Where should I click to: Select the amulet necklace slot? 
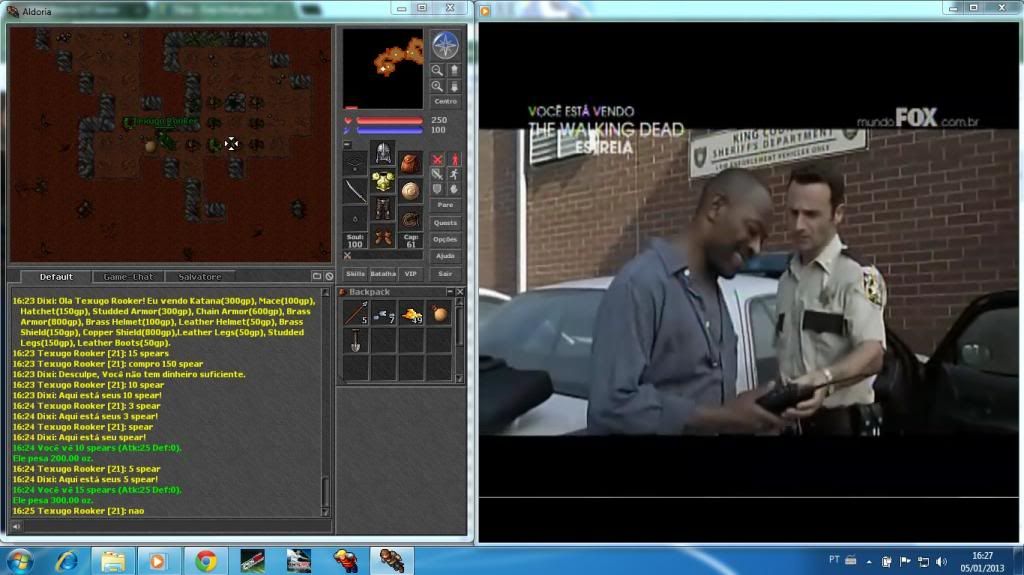(355, 163)
